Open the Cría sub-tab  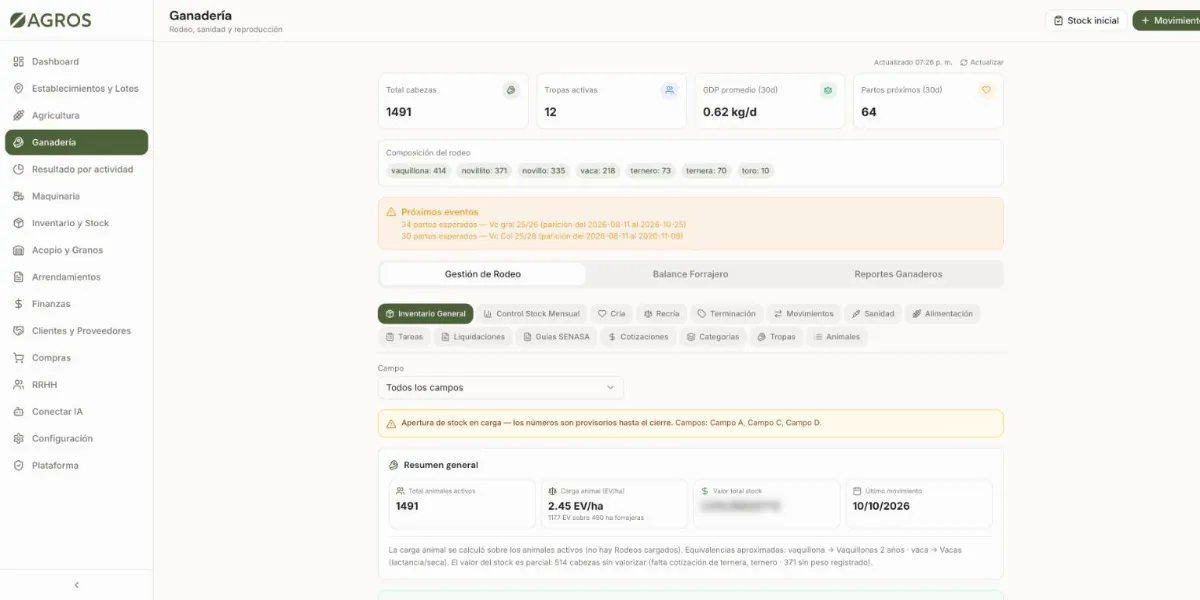612,314
